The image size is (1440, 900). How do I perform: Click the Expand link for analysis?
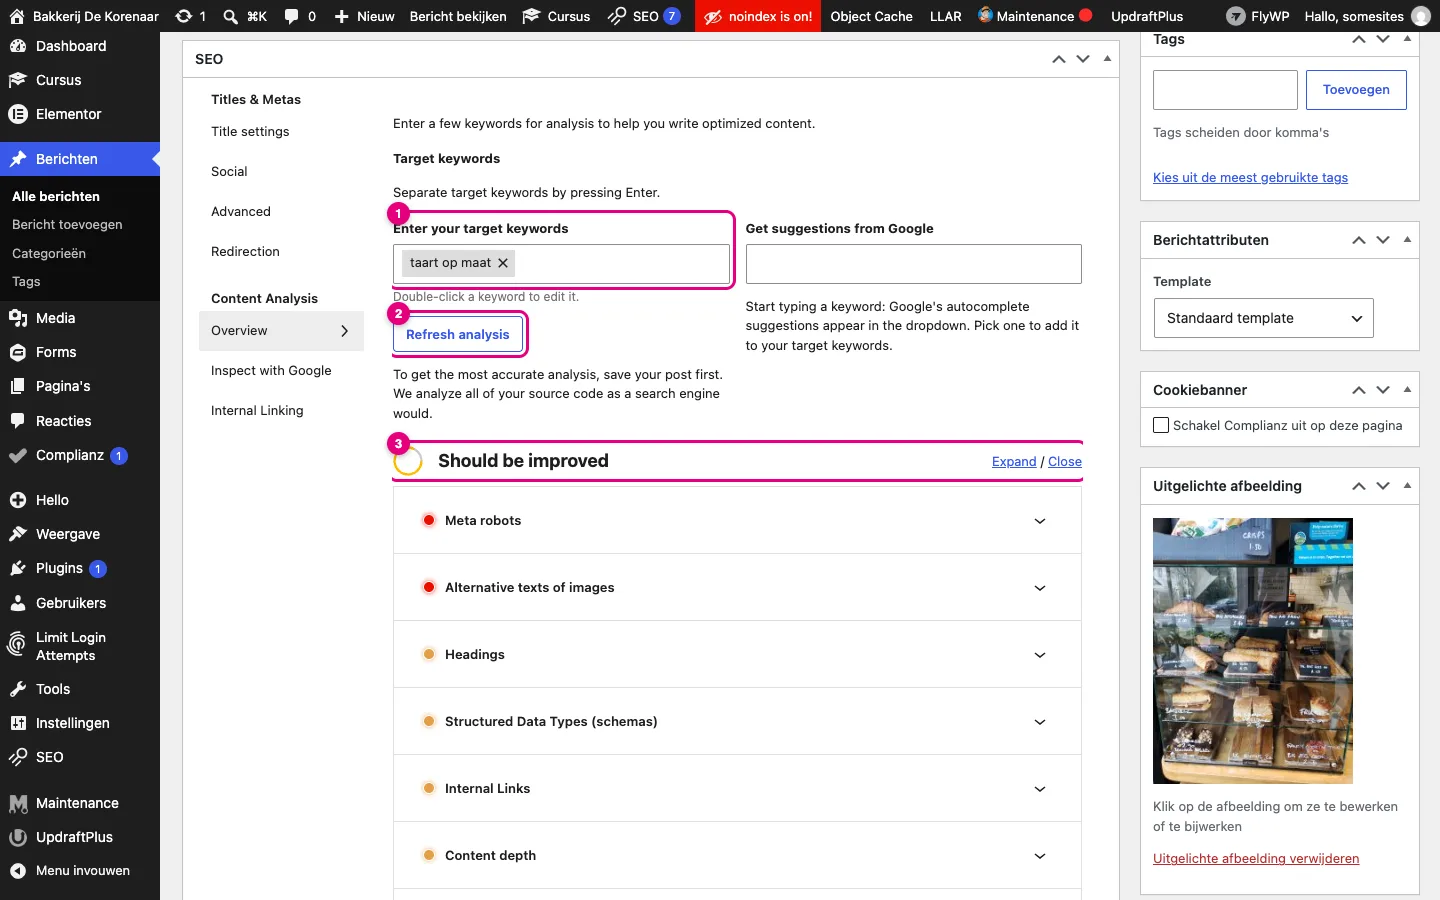pos(1014,461)
